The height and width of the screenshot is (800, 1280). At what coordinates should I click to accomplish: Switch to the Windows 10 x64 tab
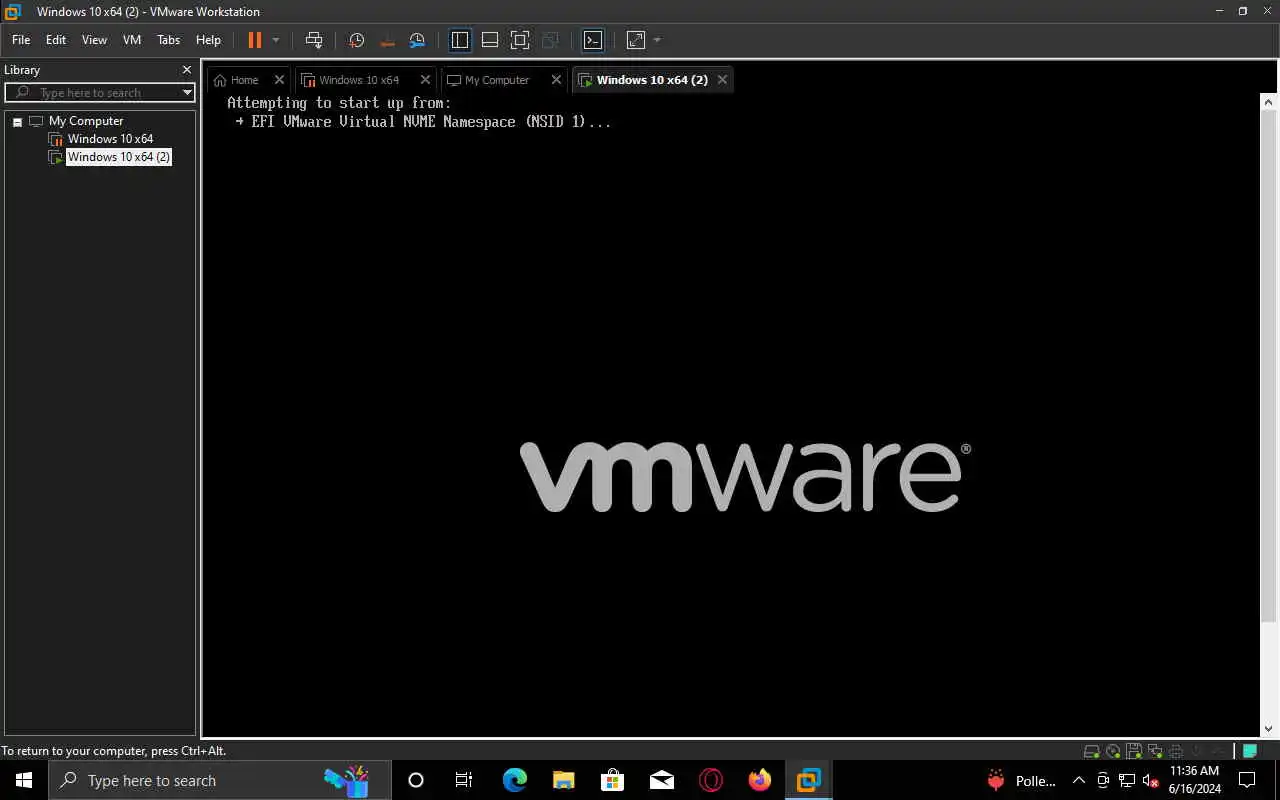[x=359, y=80]
